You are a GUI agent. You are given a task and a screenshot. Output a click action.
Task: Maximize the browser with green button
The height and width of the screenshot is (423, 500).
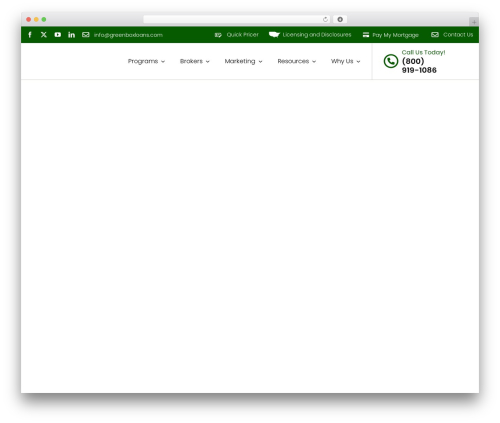tap(44, 19)
